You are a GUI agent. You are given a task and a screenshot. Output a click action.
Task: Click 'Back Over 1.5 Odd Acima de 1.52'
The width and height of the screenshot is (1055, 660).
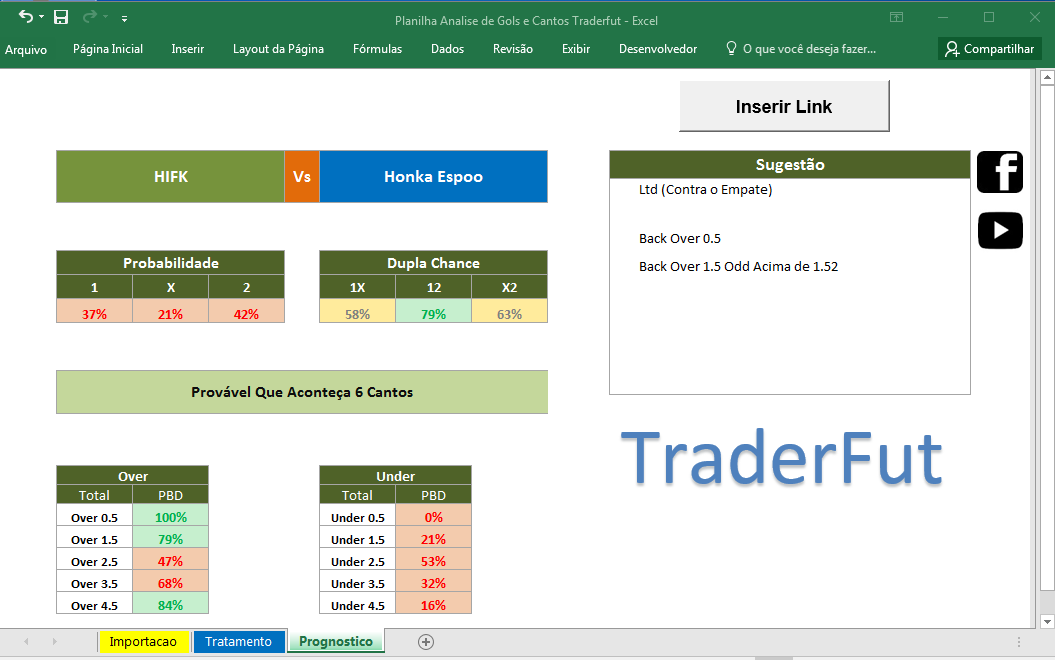(x=738, y=266)
